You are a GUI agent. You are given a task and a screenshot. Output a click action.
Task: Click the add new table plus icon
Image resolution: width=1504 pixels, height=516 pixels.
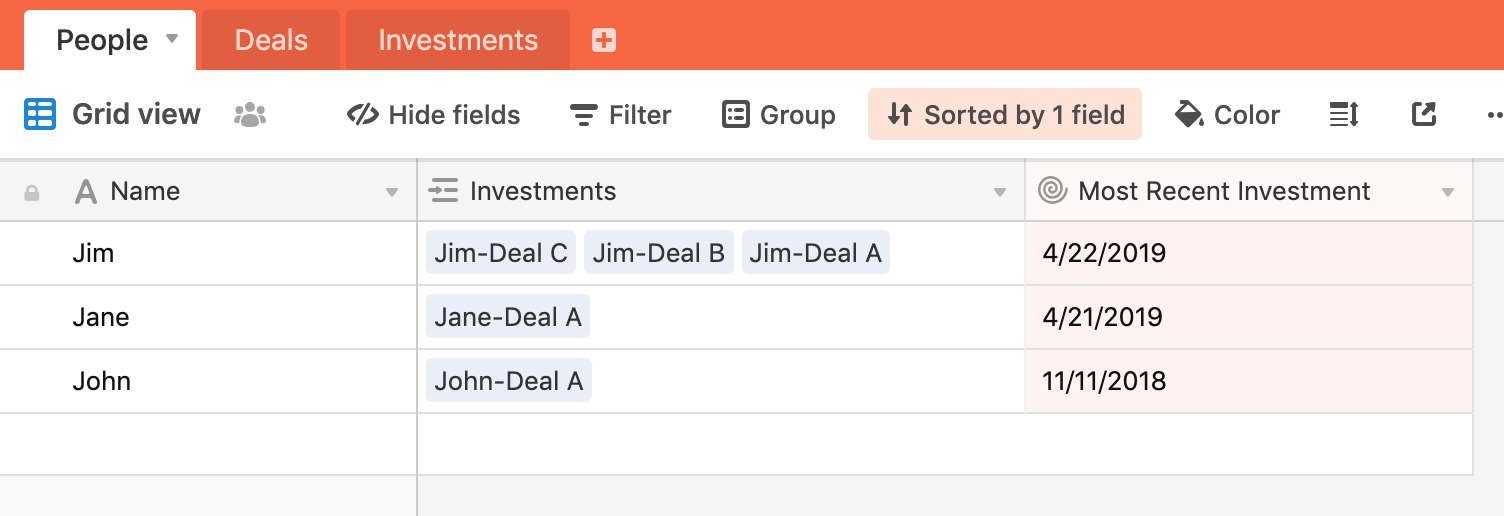coord(604,40)
